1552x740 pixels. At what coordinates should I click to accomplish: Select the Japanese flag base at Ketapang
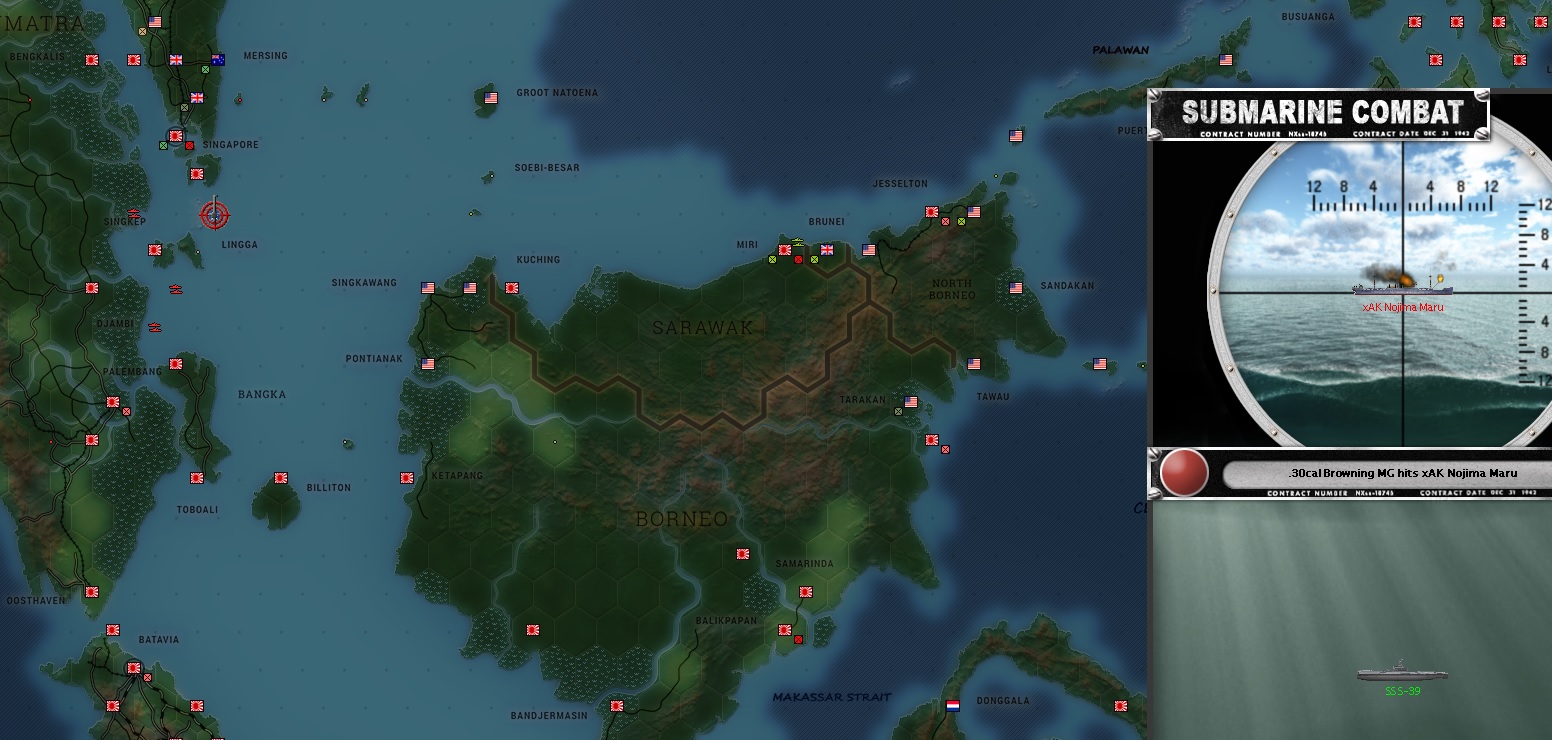tap(407, 478)
